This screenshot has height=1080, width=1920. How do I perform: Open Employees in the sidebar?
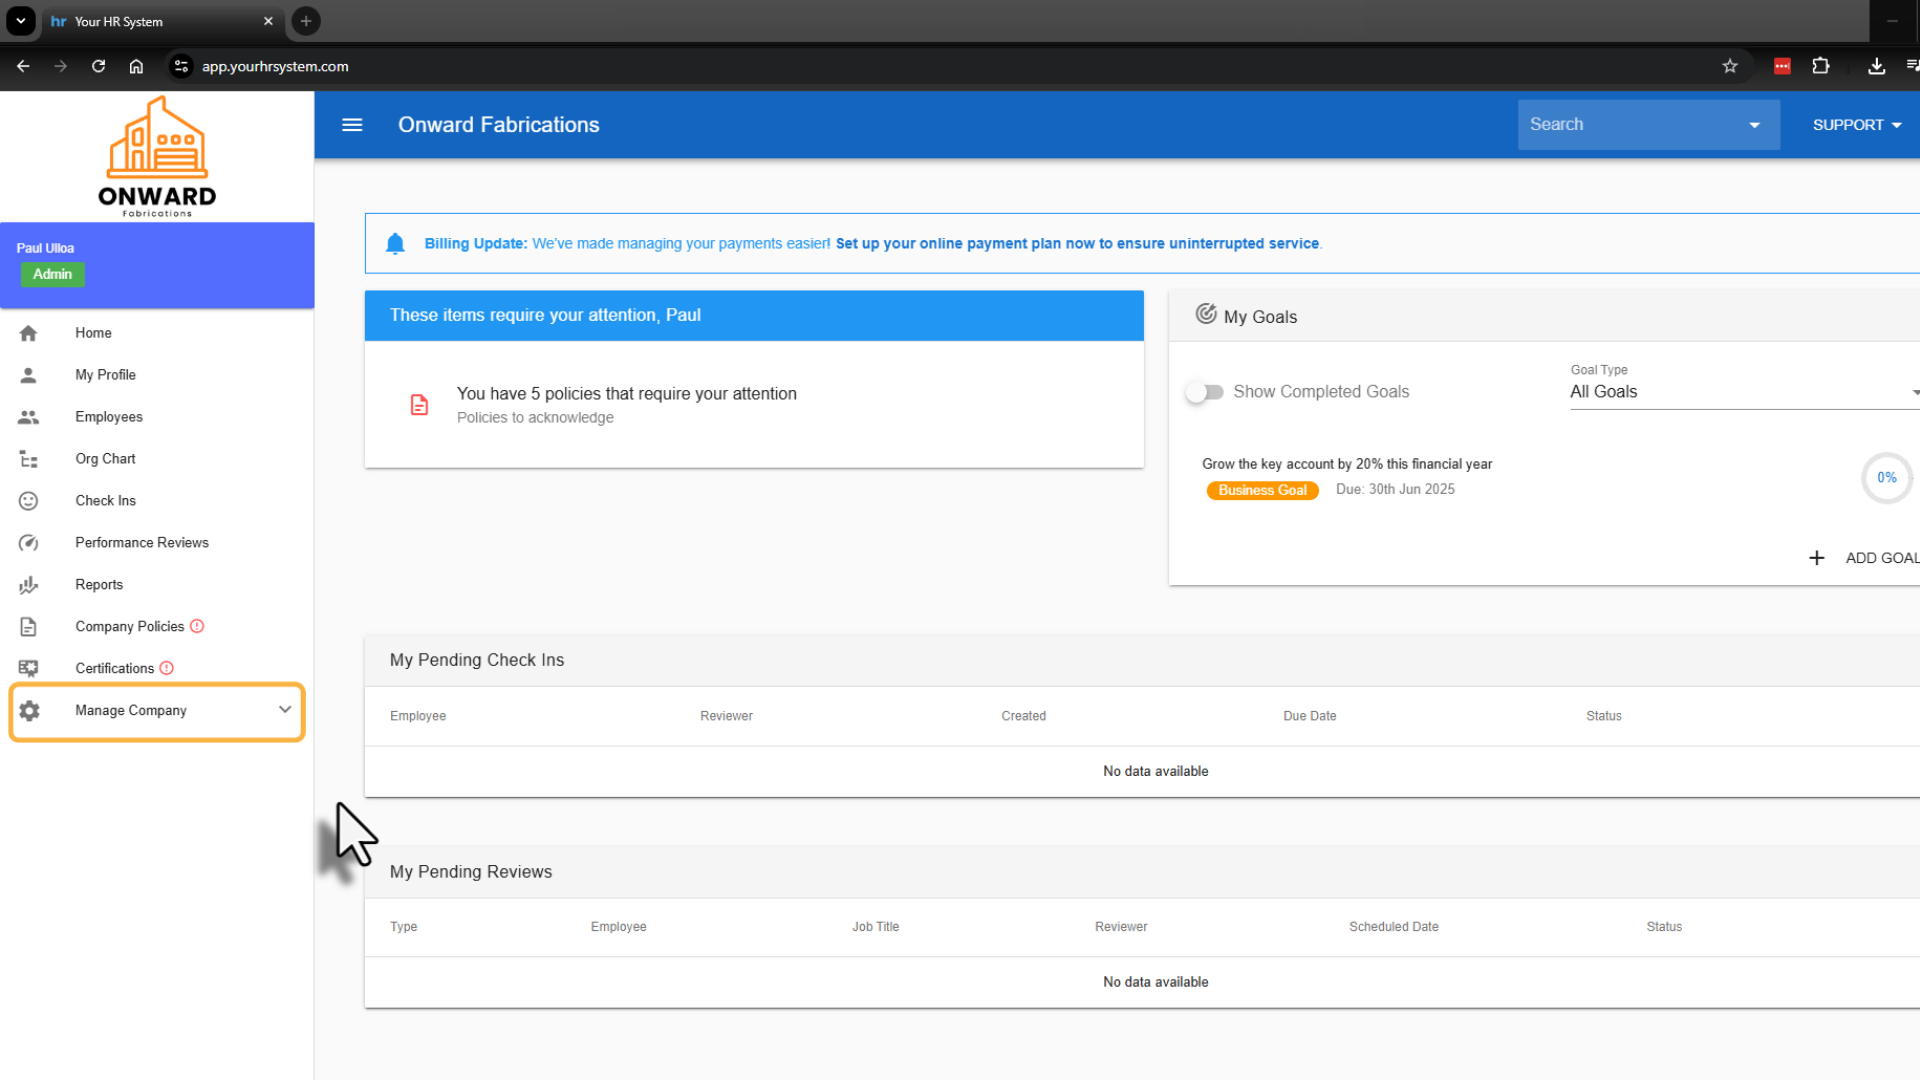pos(108,417)
